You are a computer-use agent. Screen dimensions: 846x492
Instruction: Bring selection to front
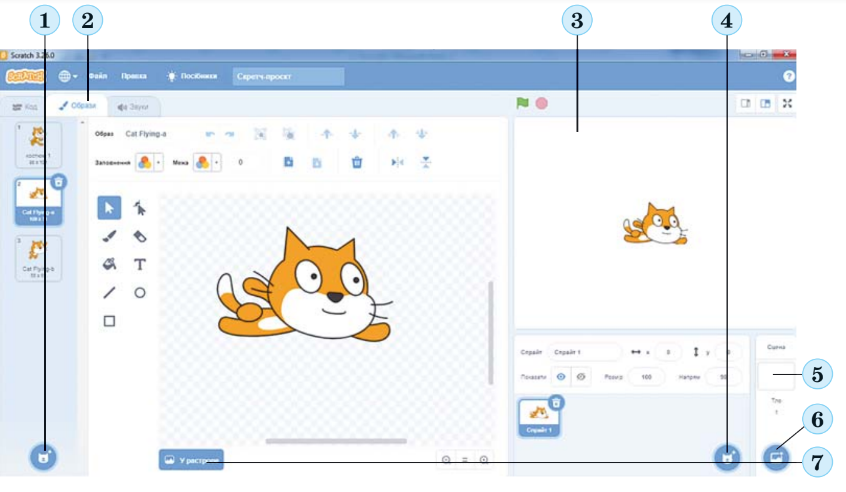click(x=393, y=134)
